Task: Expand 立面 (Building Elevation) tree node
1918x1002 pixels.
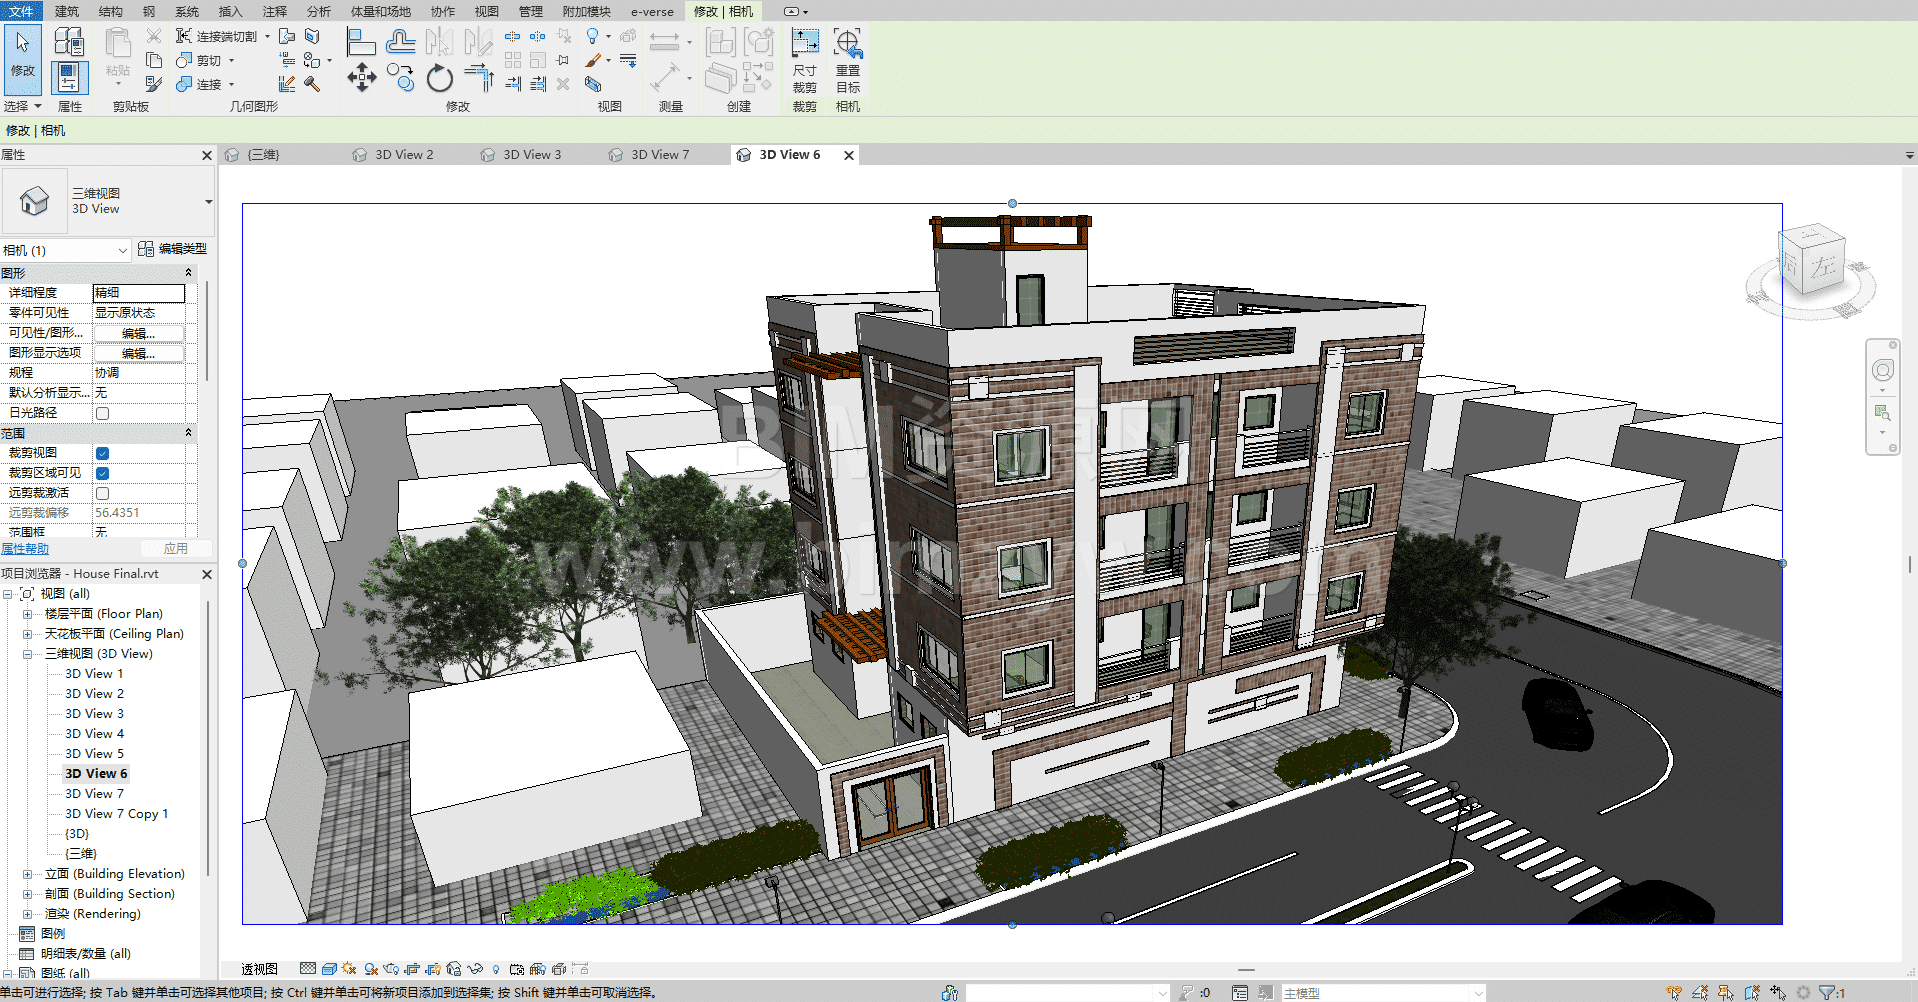Action: (x=28, y=874)
